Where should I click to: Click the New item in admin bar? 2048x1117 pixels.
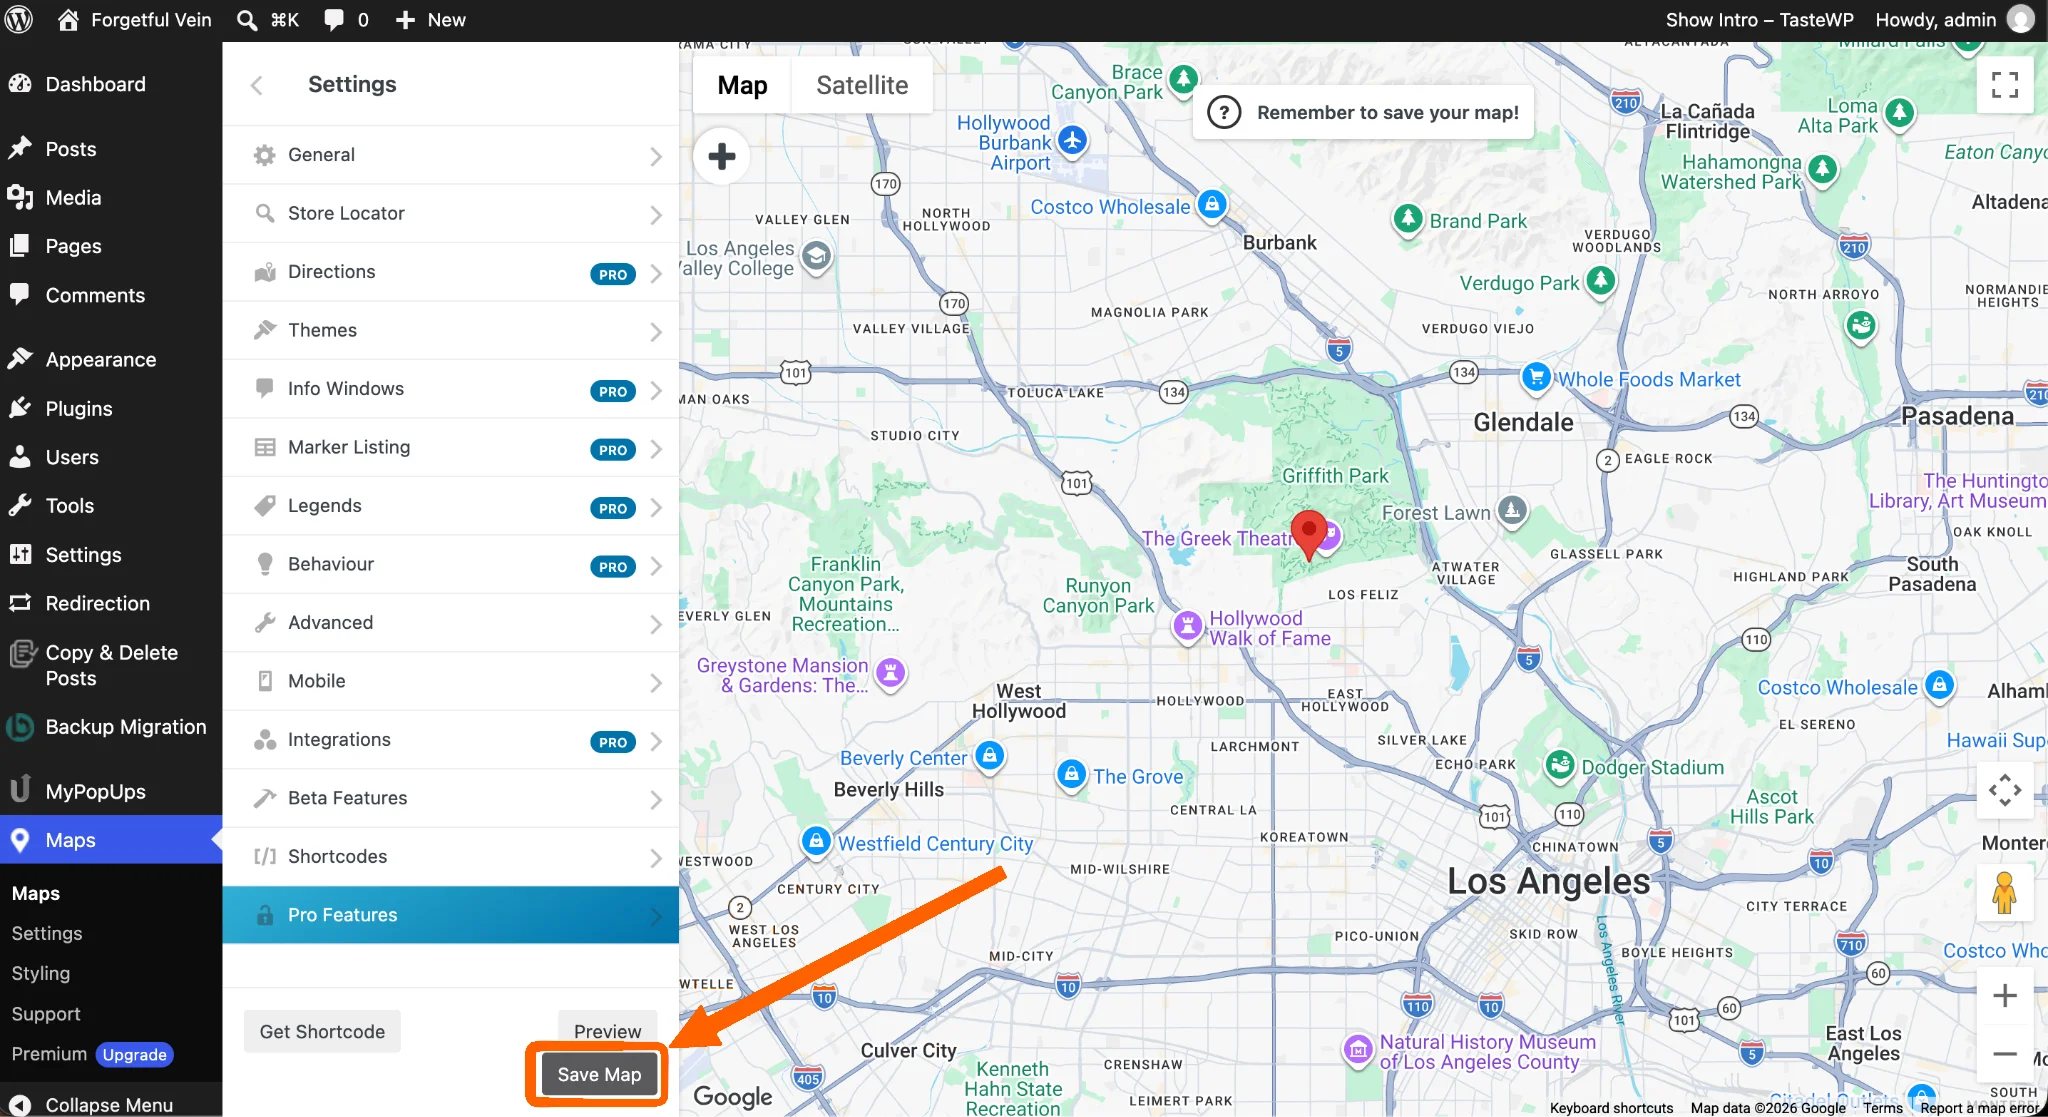click(x=431, y=20)
